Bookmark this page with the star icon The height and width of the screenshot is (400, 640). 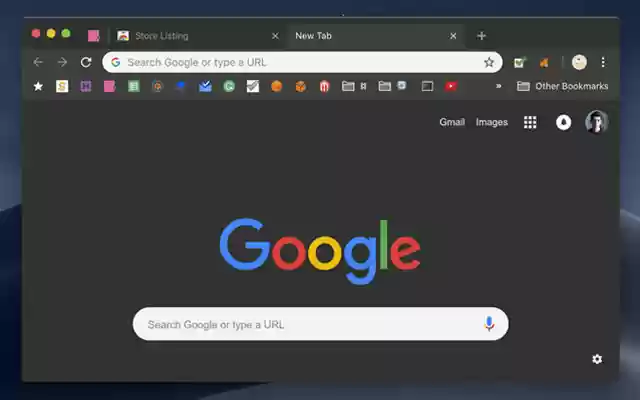click(x=489, y=62)
